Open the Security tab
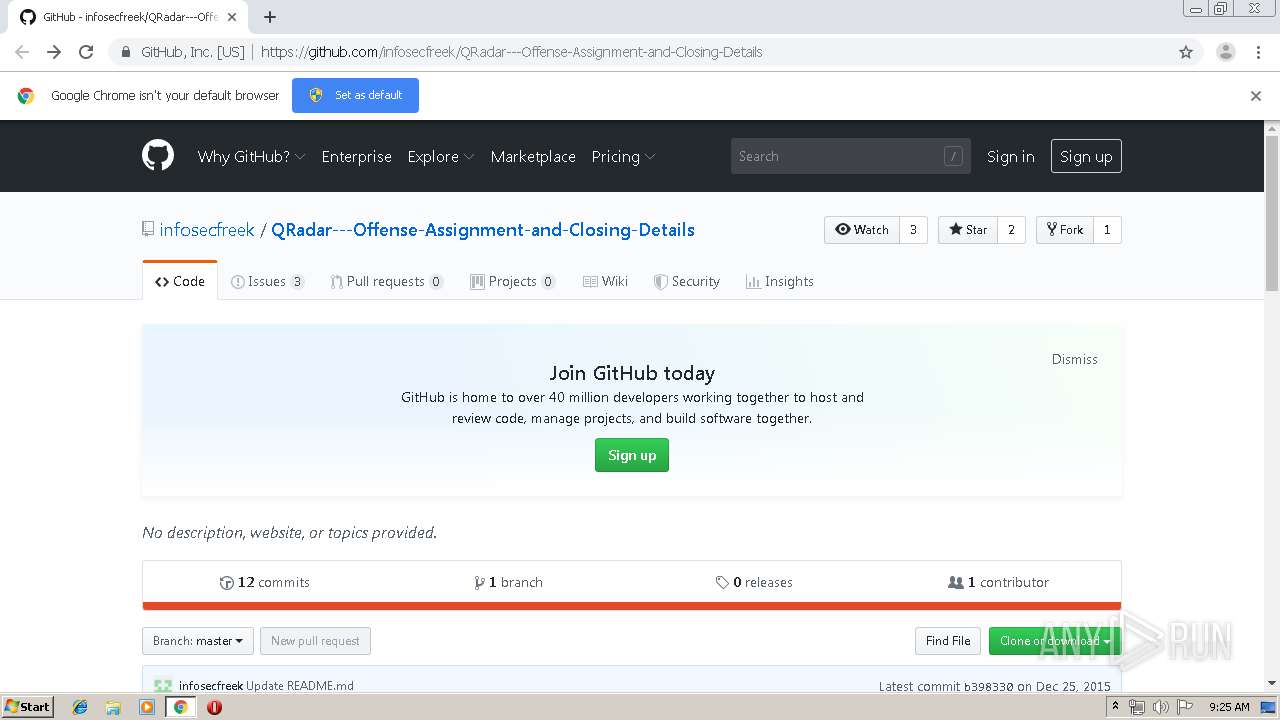1280x720 pixels. coord(686,281)
